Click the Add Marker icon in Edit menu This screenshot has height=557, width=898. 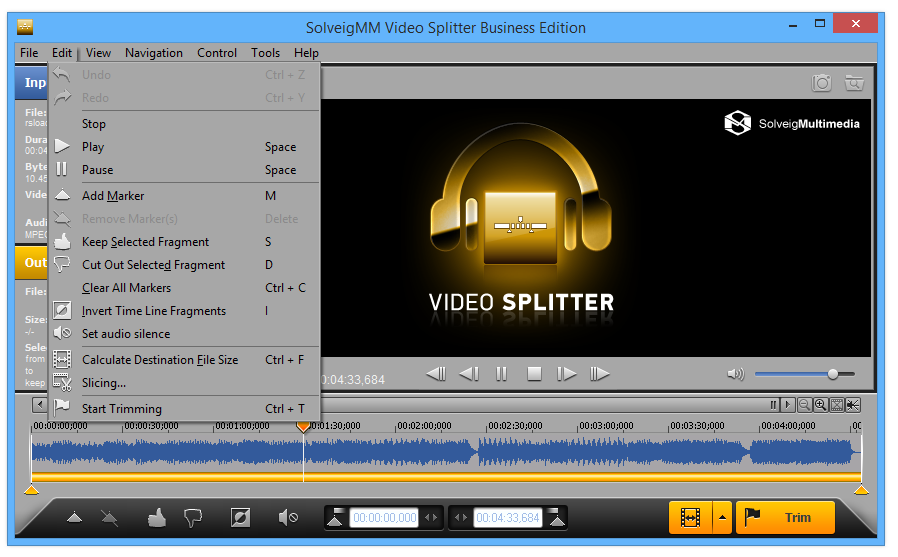[x=62, y=196]
